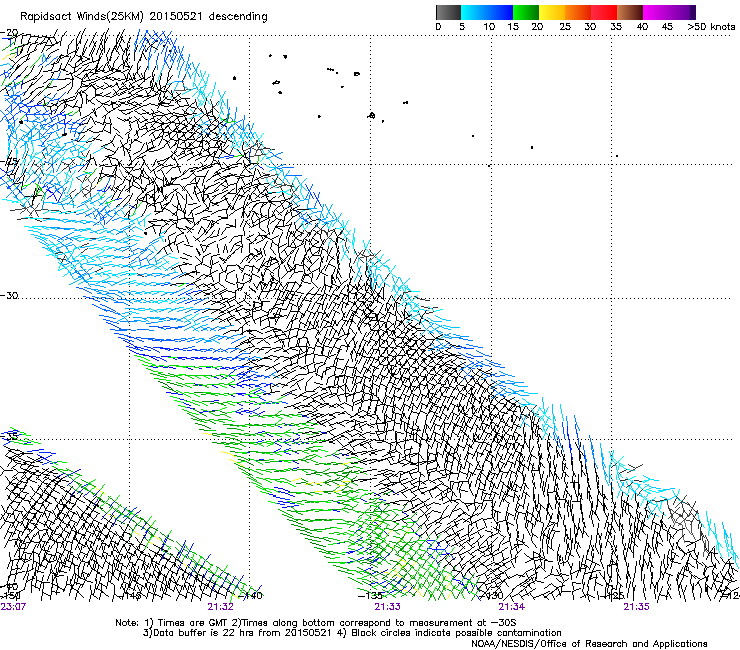Screen dimensions: 740x650
Task: Click the time label 23:07
Action: (x=13, y=606)
